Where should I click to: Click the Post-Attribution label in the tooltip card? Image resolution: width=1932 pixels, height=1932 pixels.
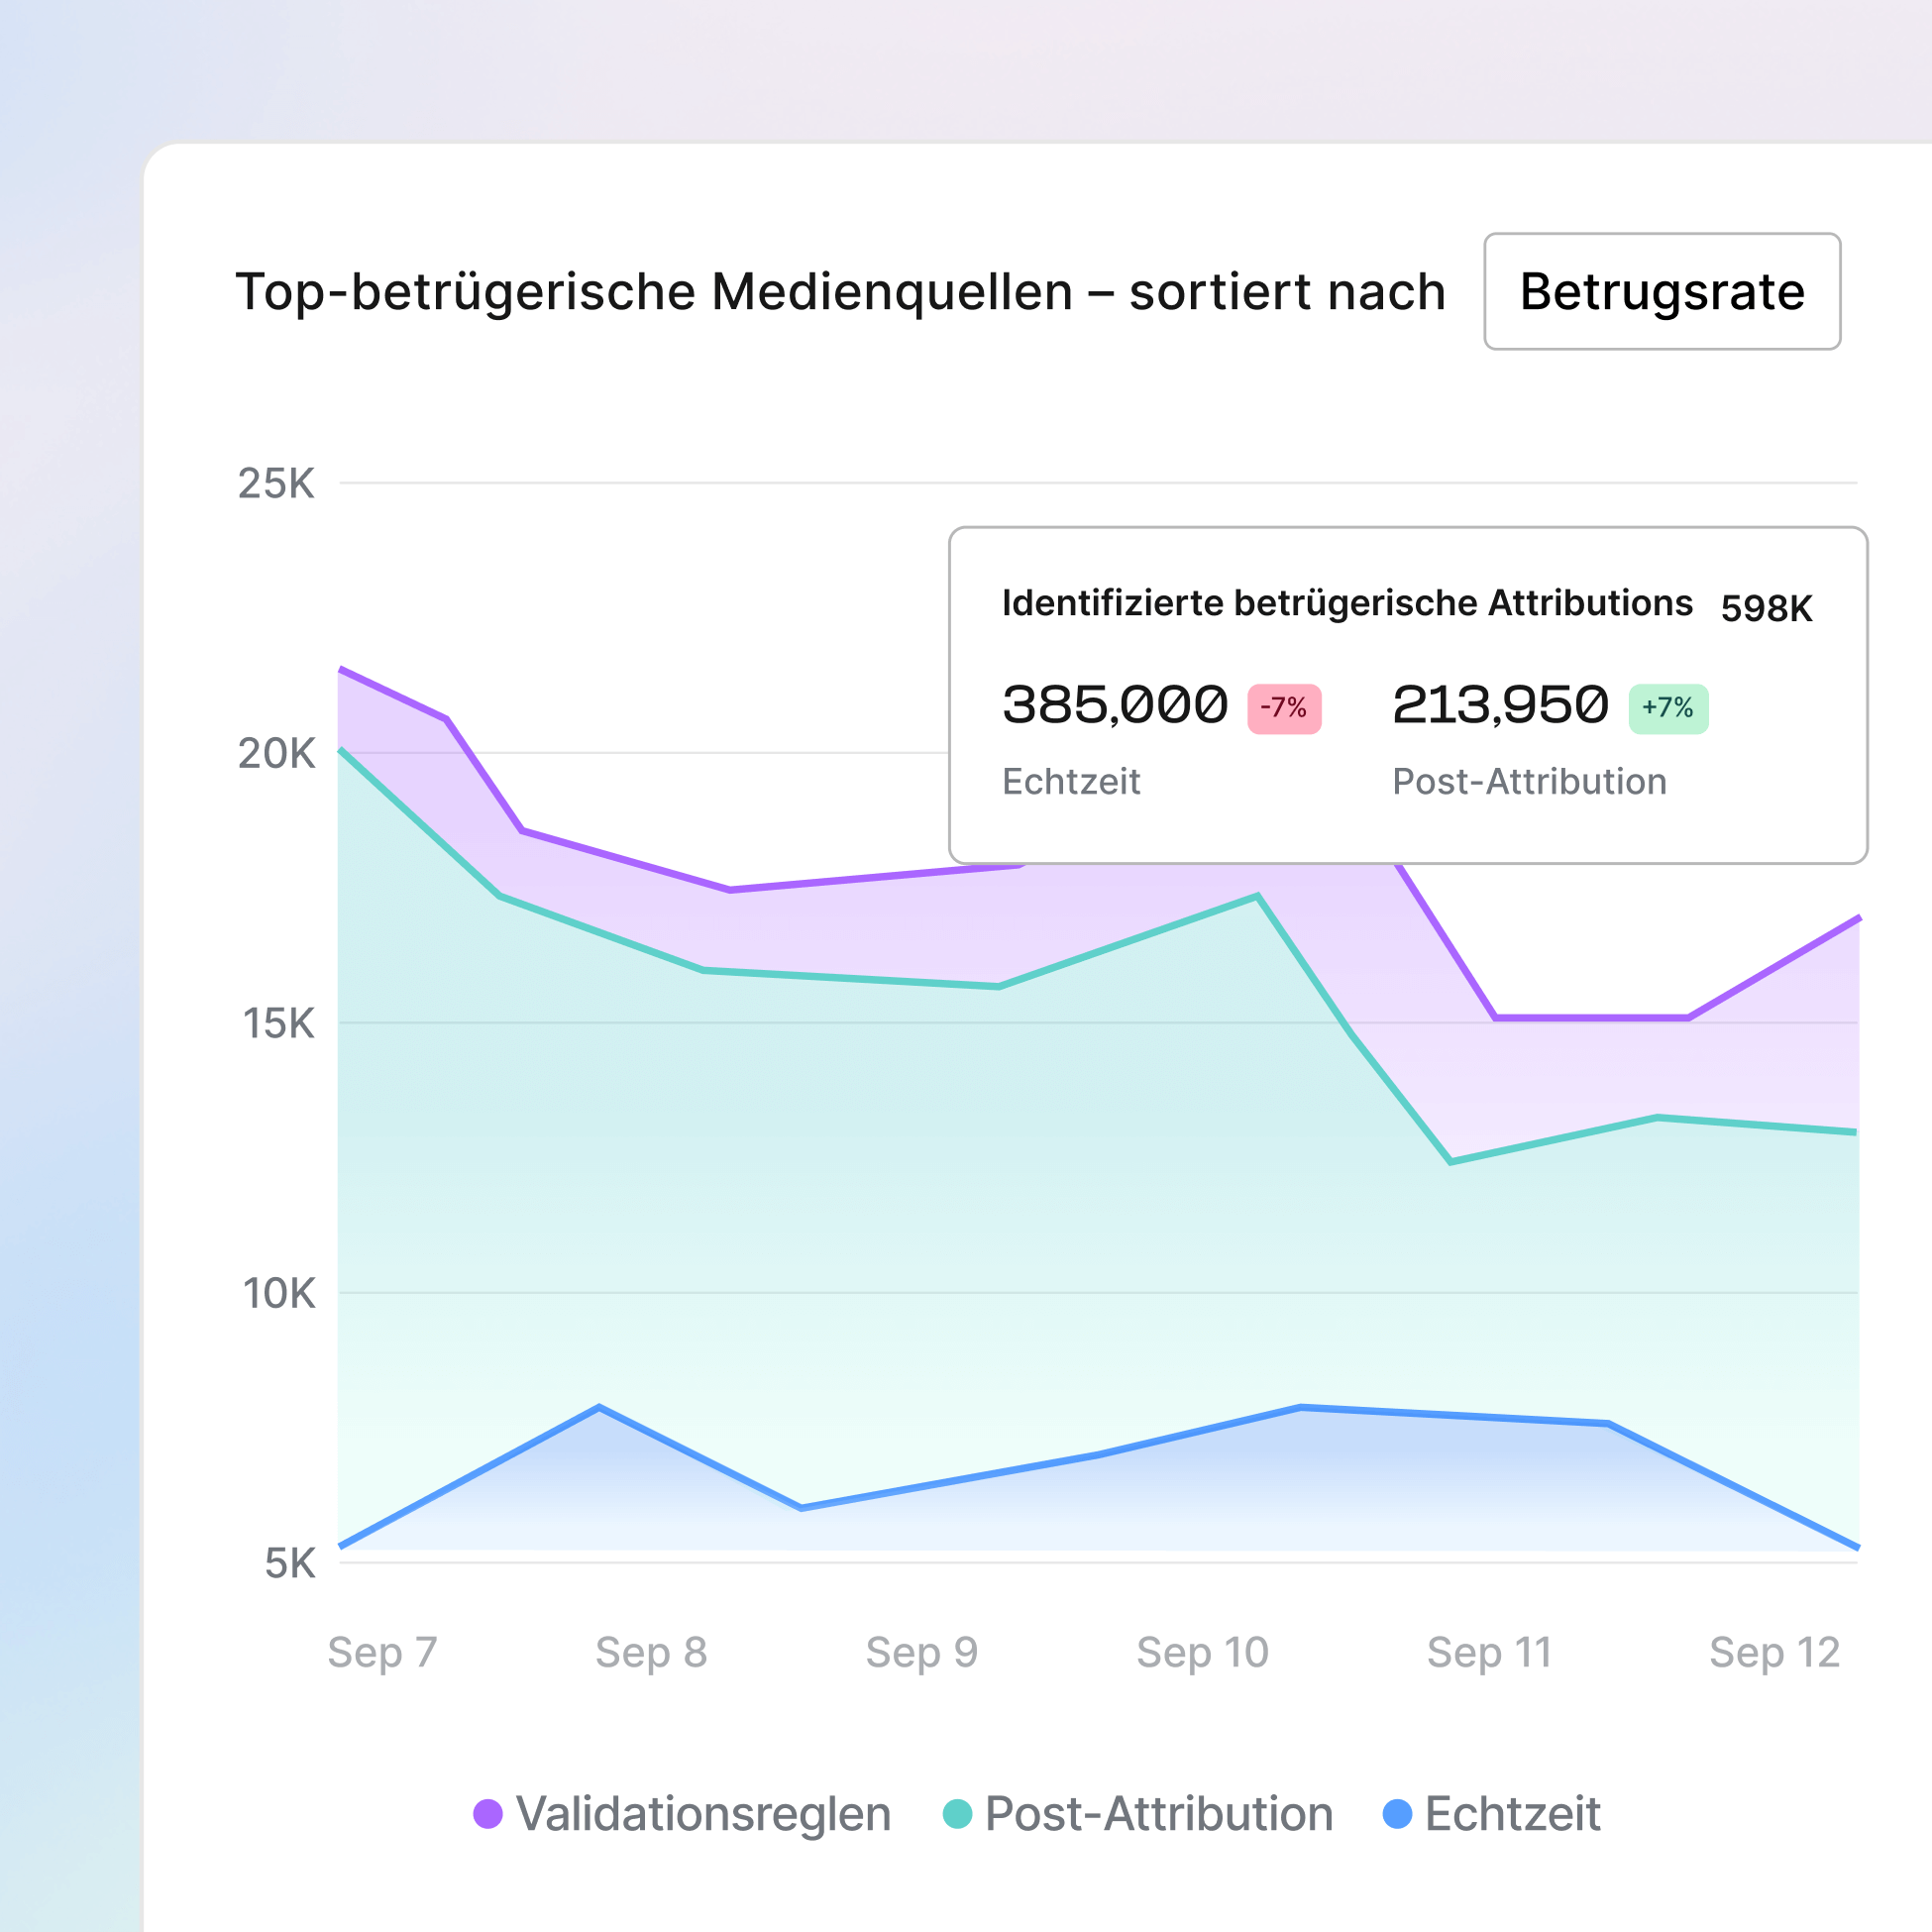[1529, 781]
